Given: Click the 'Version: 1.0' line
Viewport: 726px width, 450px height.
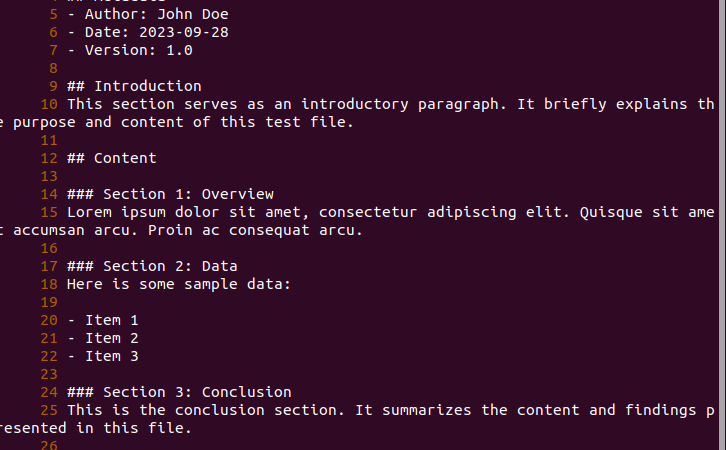Looking at the screenshot, I should coord(139,50).
